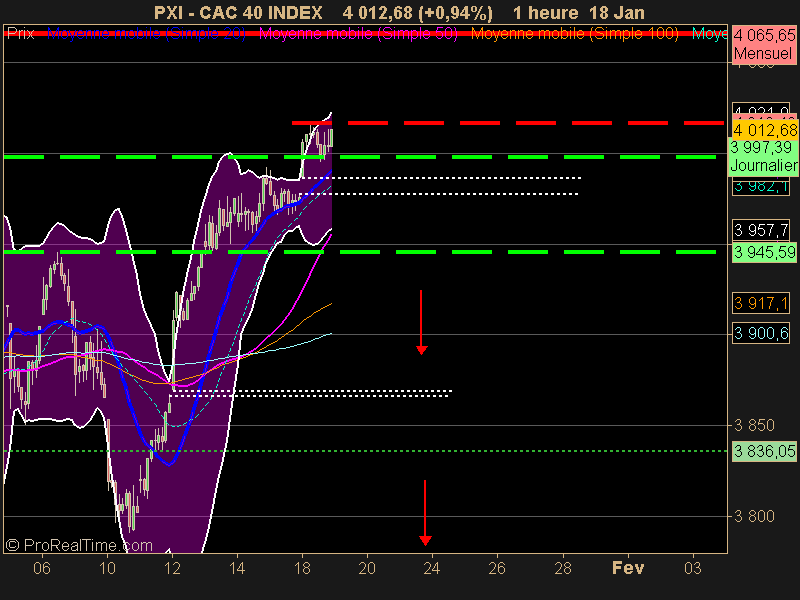
Task: Click the 'Fev' month label on time axis
Action: click(628, 568)
